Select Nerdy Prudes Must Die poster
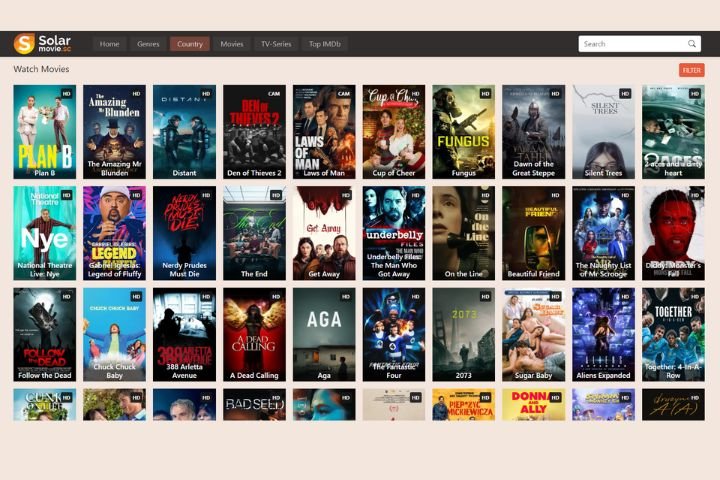 coord(184,233)
